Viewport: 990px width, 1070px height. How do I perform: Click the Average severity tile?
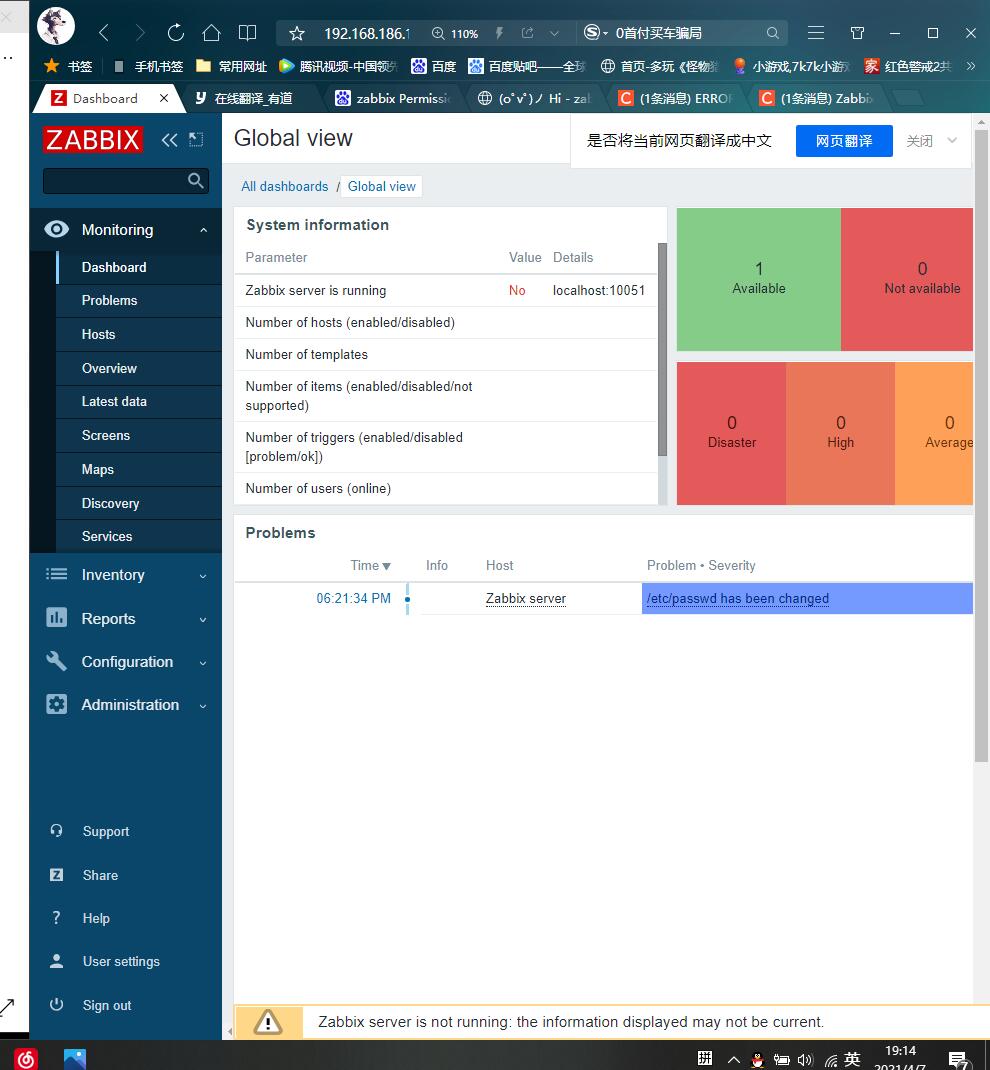934,433
